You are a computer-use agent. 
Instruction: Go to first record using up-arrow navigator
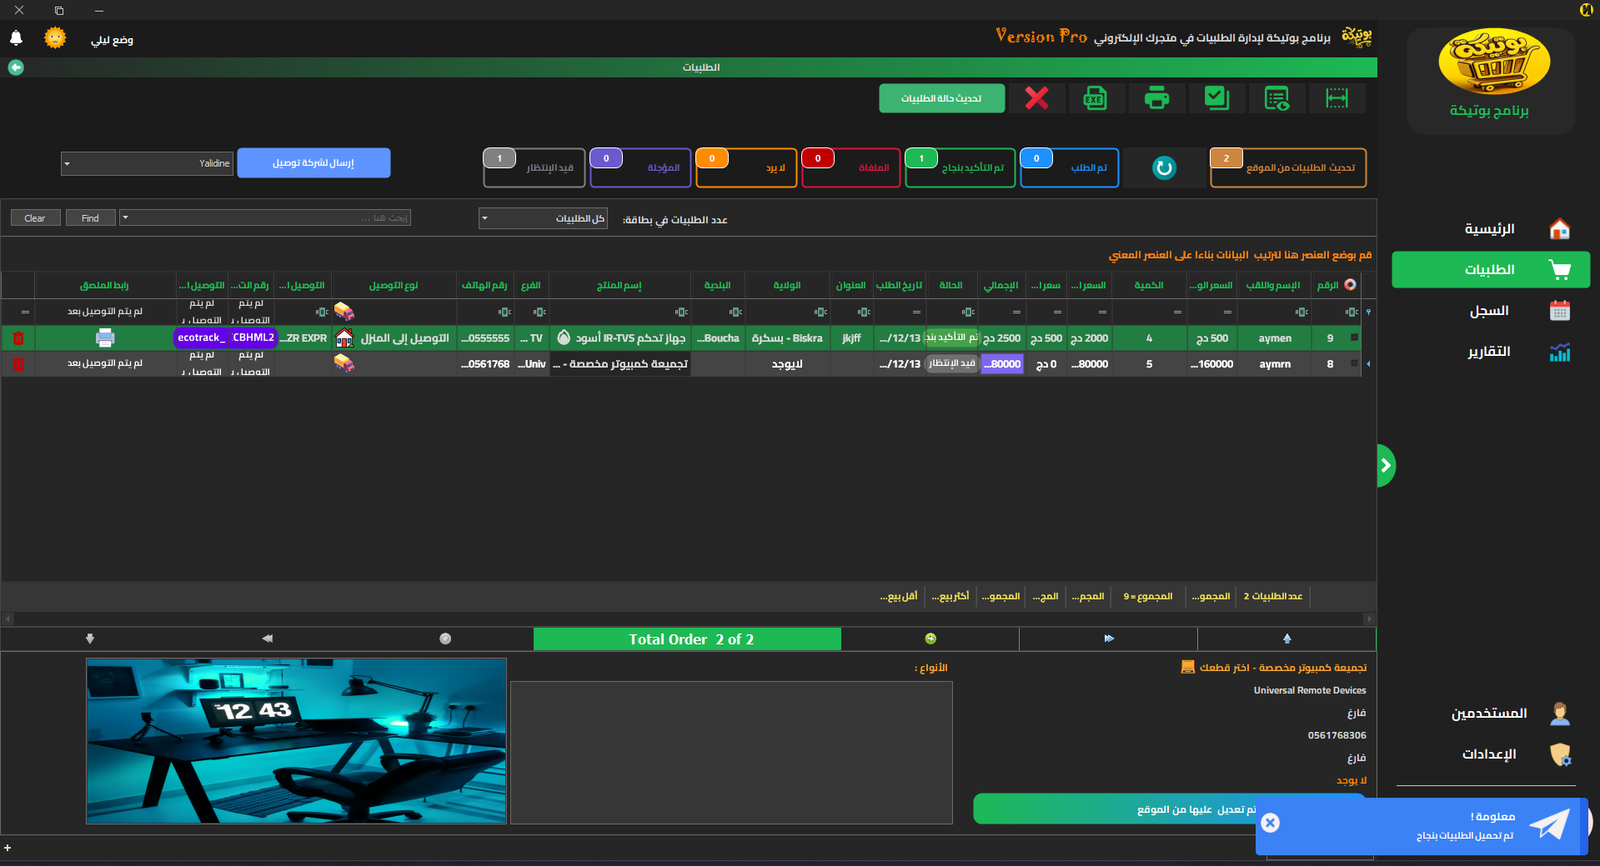point(1287,638)
